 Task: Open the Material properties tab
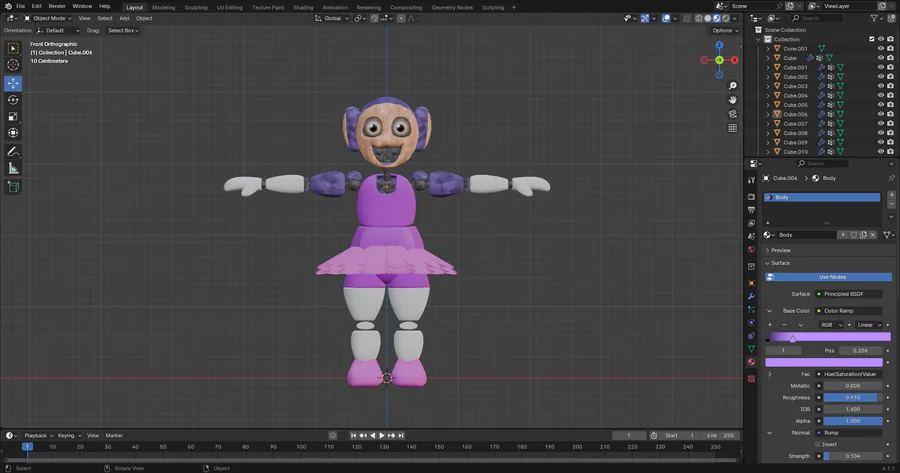click(x=751, y=362)
